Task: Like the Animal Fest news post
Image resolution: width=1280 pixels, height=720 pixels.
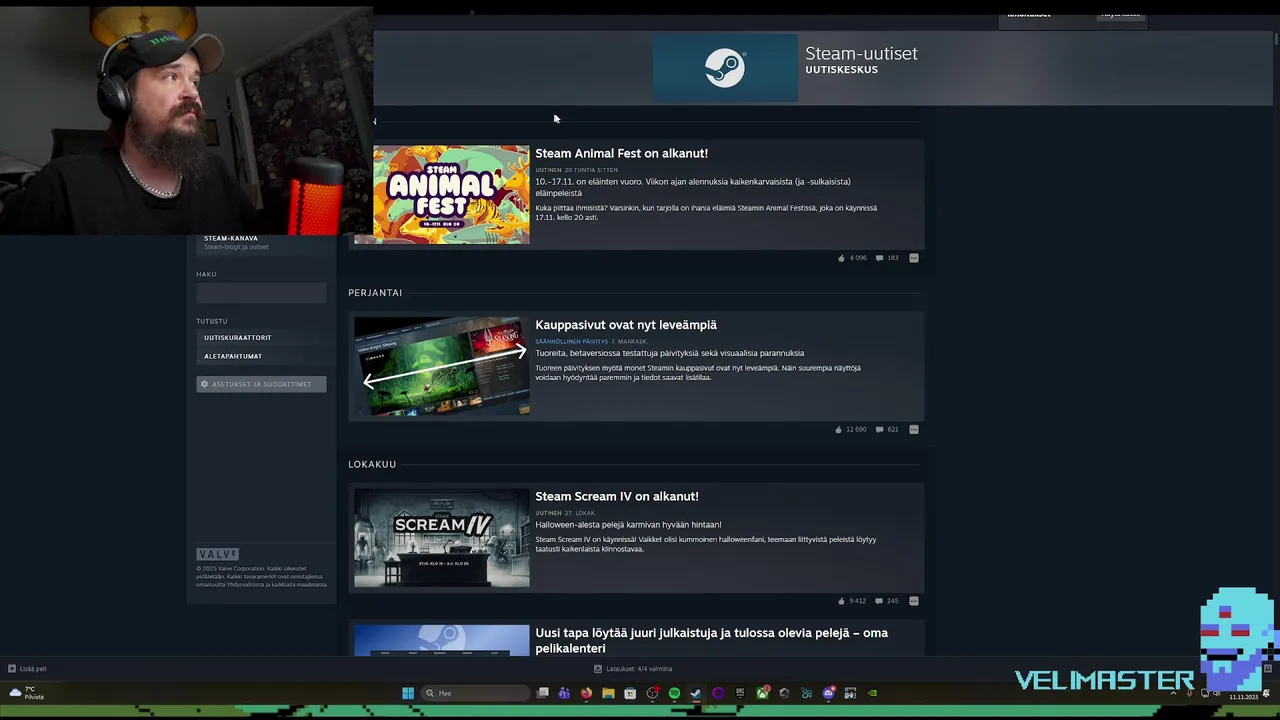Action: 841,258
